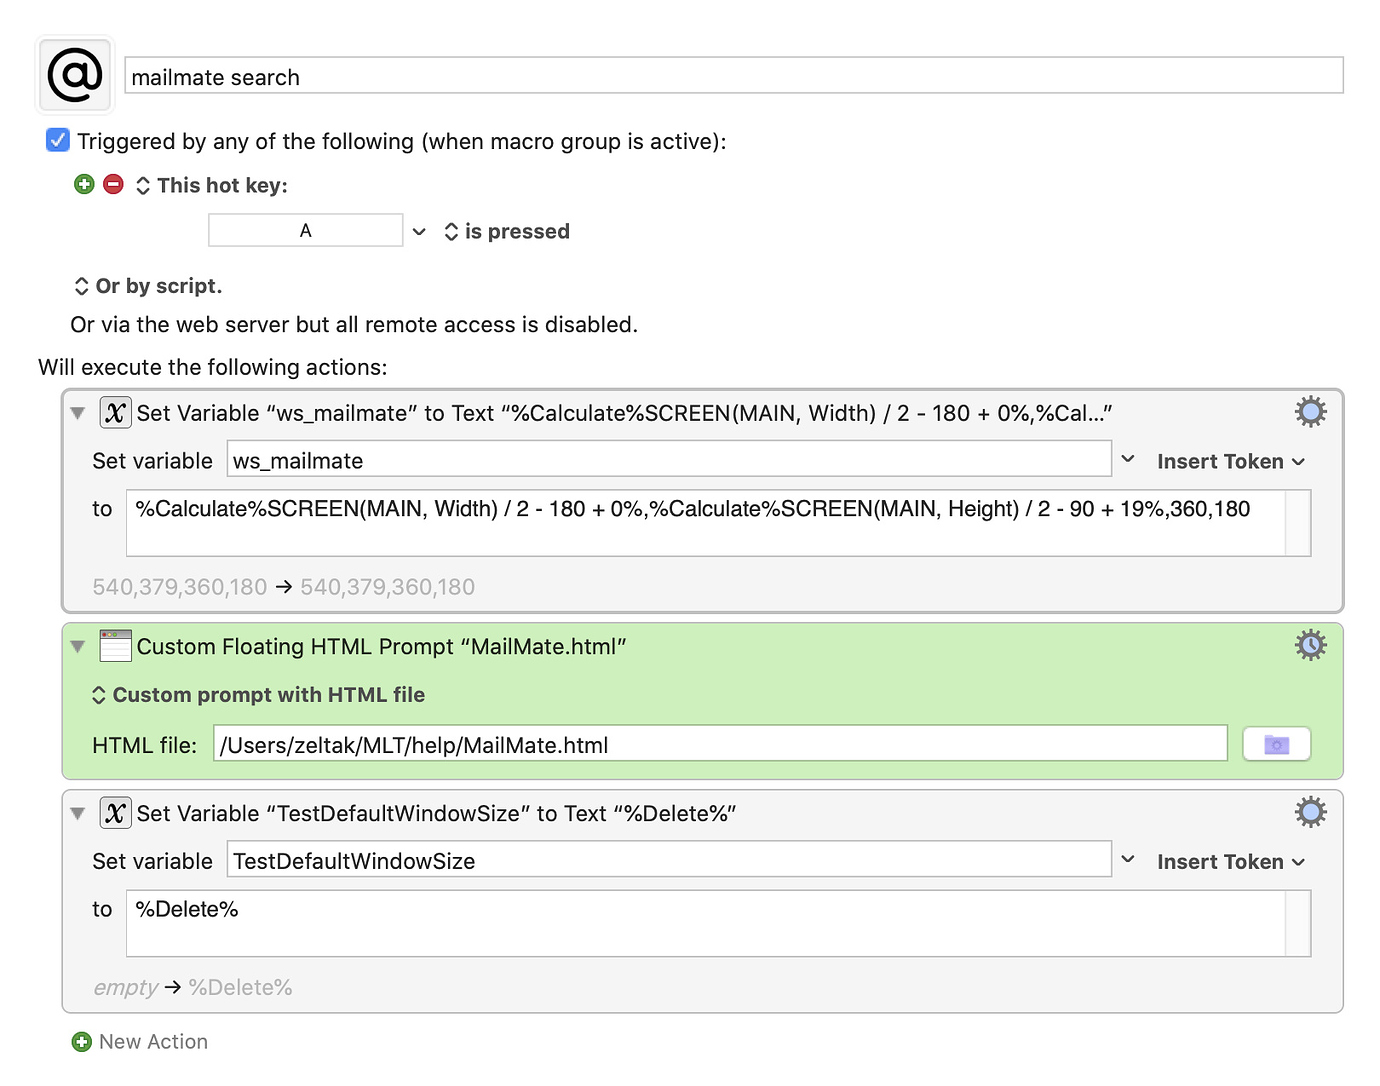Viewport: 1380px width, 1086px height.
Task: Open gear menu for ws_mailmate action
Action: [1310, 412]
